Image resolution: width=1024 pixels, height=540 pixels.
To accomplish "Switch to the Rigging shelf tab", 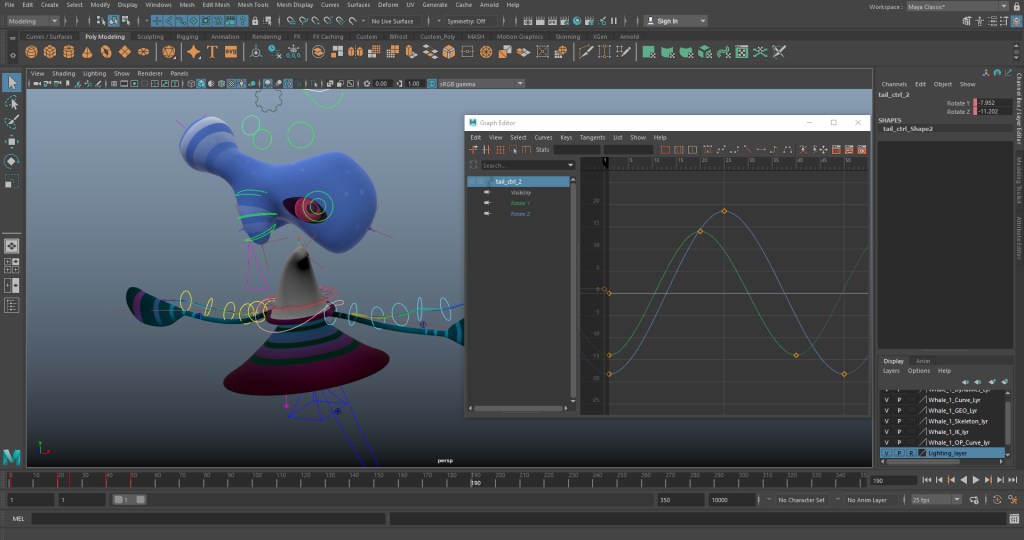I will (187, 37).
